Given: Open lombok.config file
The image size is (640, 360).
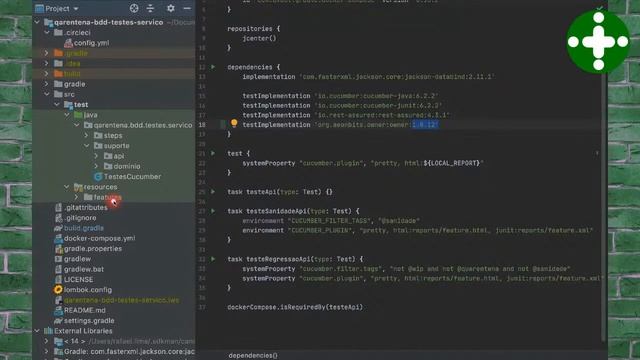Looking at the screenshot, I should (x=88, y=289).
